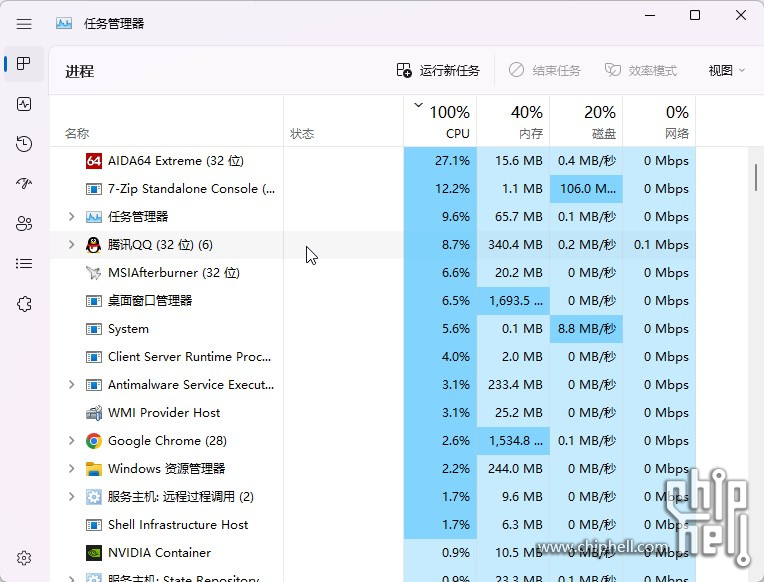Click the 服务主机: 远程过程调用 gear icon
Viewport: 764px width, 582px height.
click(x=94, y=497)
